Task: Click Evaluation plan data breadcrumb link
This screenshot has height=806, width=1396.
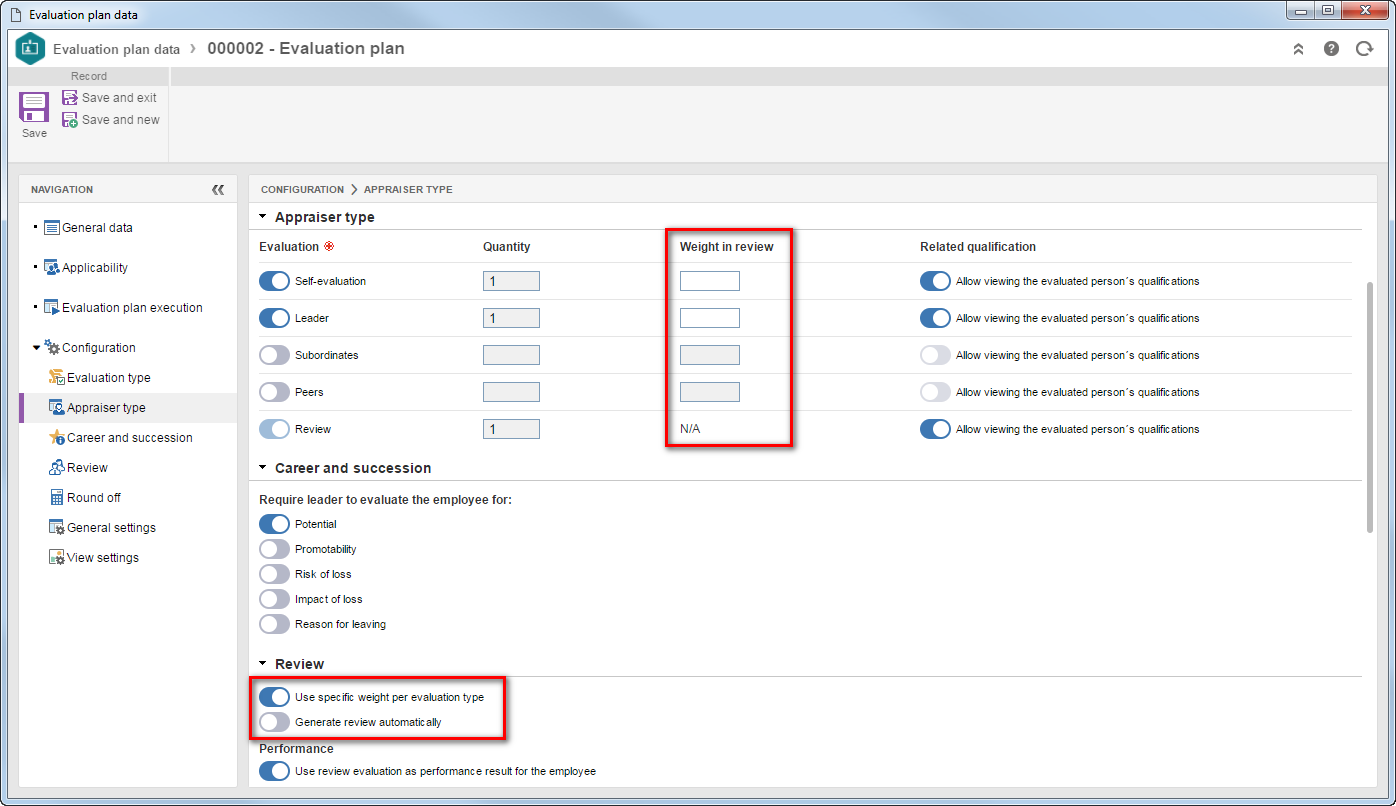Action: [116, 49]
